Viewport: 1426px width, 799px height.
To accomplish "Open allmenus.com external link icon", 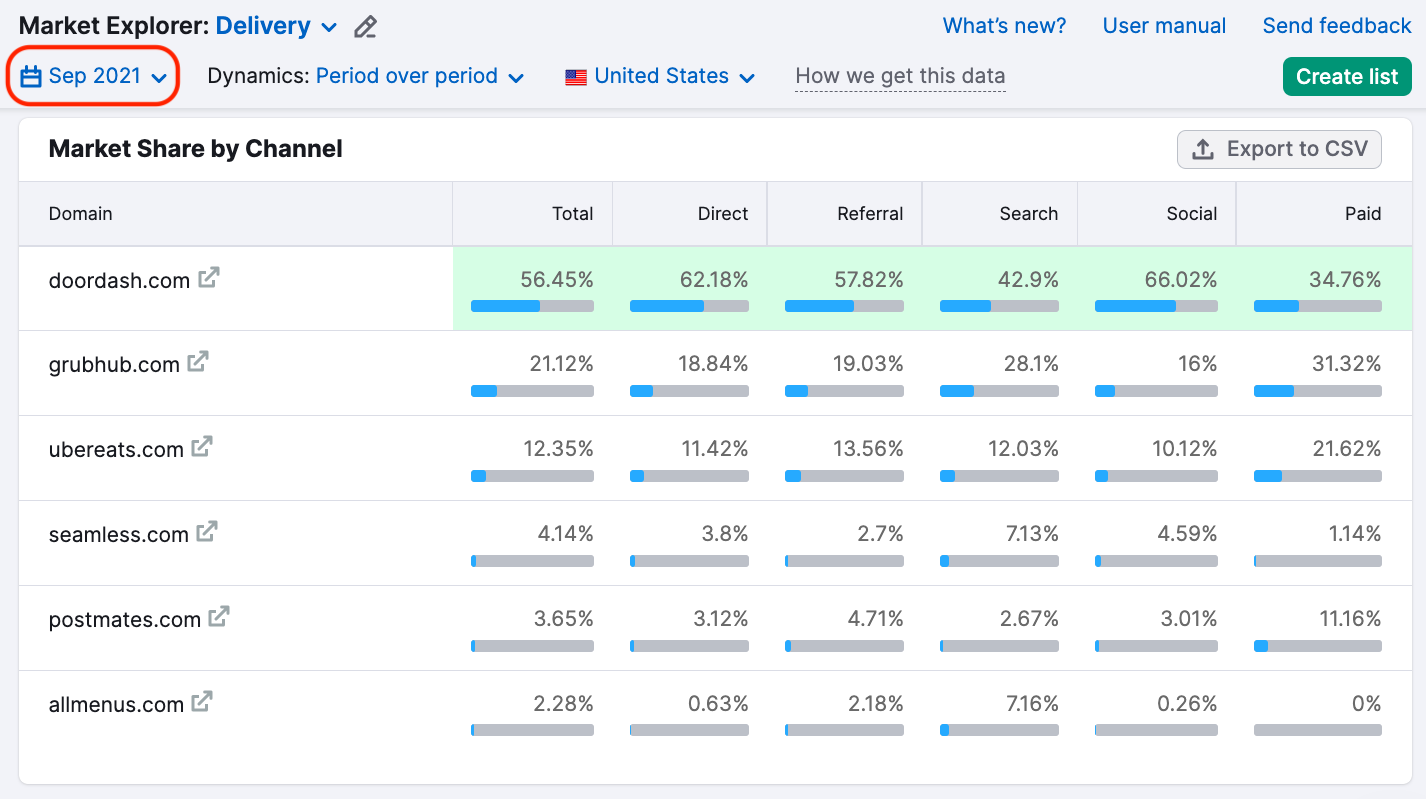I will click(x=202, y=702).
